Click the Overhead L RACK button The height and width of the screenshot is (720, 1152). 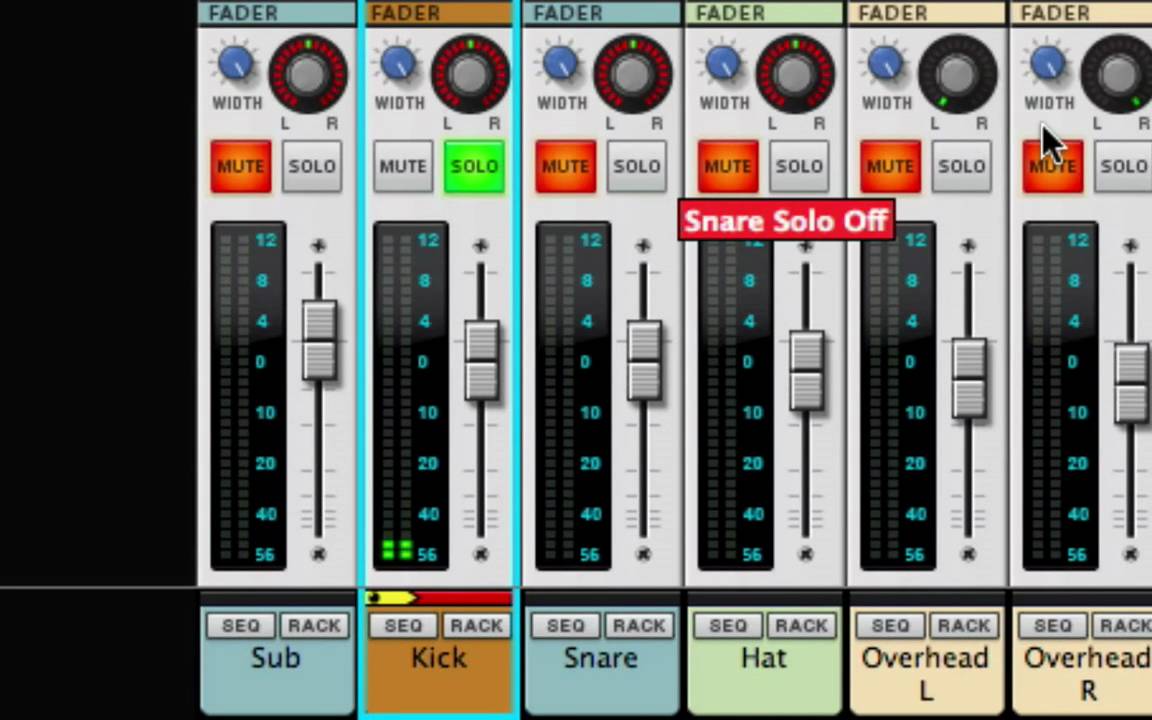964,626
